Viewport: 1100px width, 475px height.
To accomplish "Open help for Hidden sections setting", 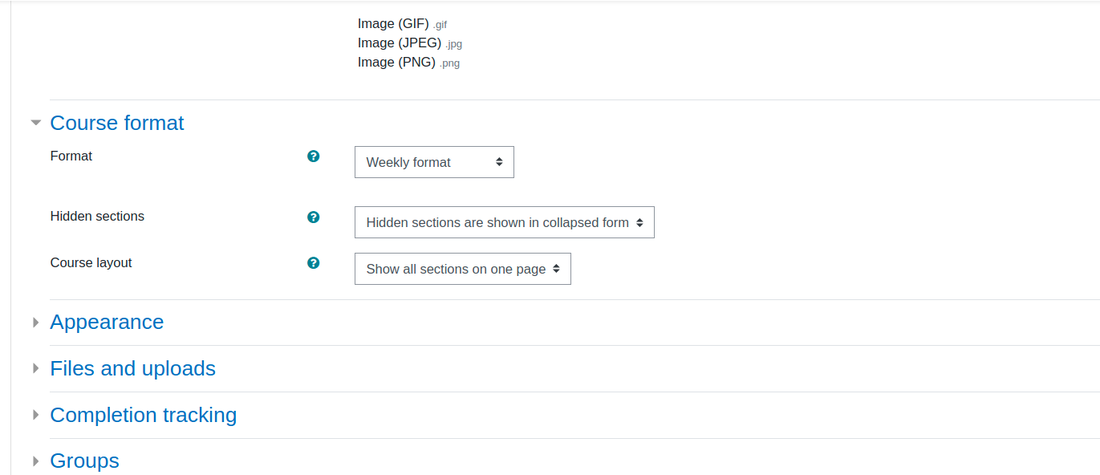I will click(314, 217).
